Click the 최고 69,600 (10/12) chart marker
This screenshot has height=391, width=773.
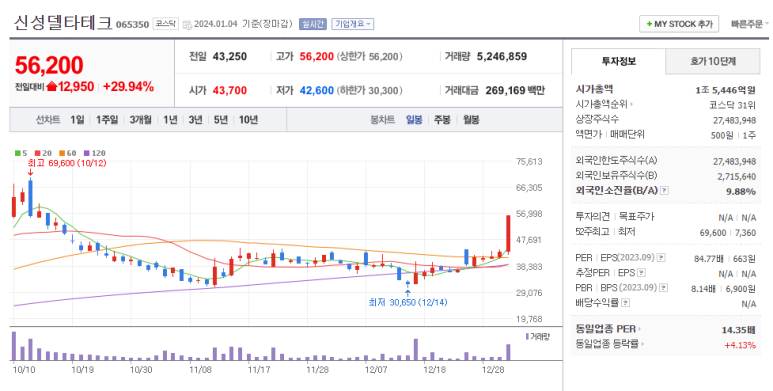pos(67,163)
